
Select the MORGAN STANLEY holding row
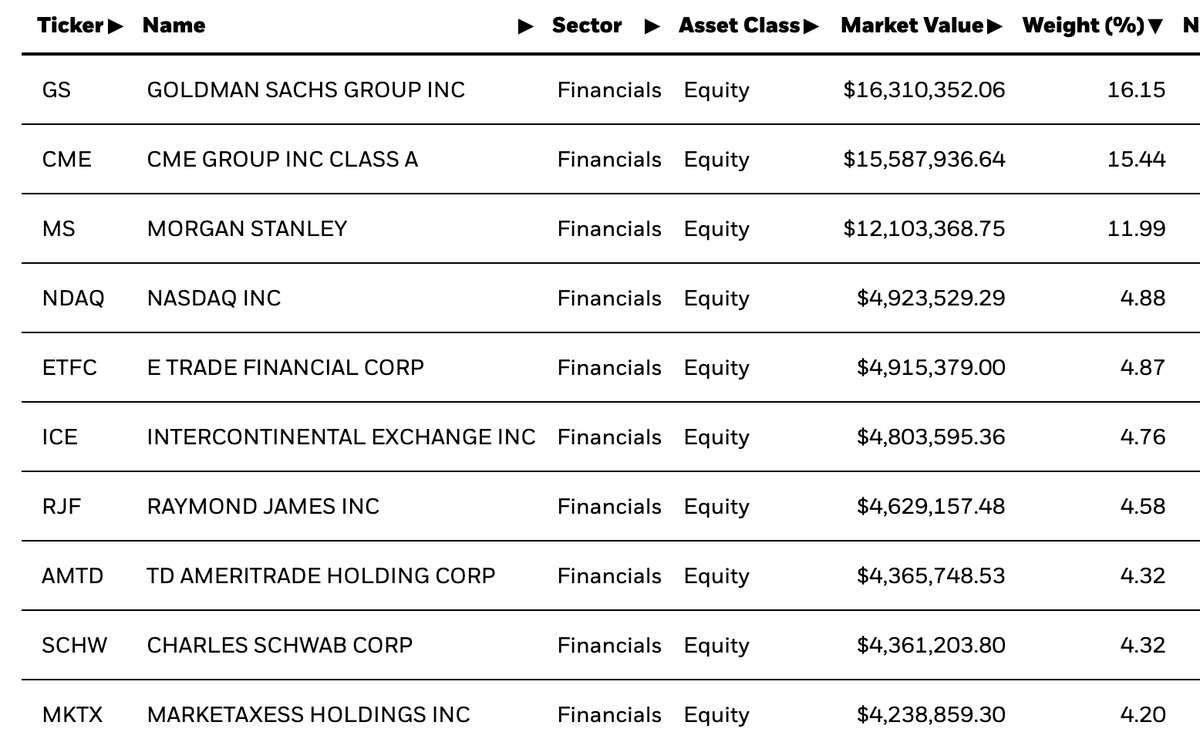[247, 229]
